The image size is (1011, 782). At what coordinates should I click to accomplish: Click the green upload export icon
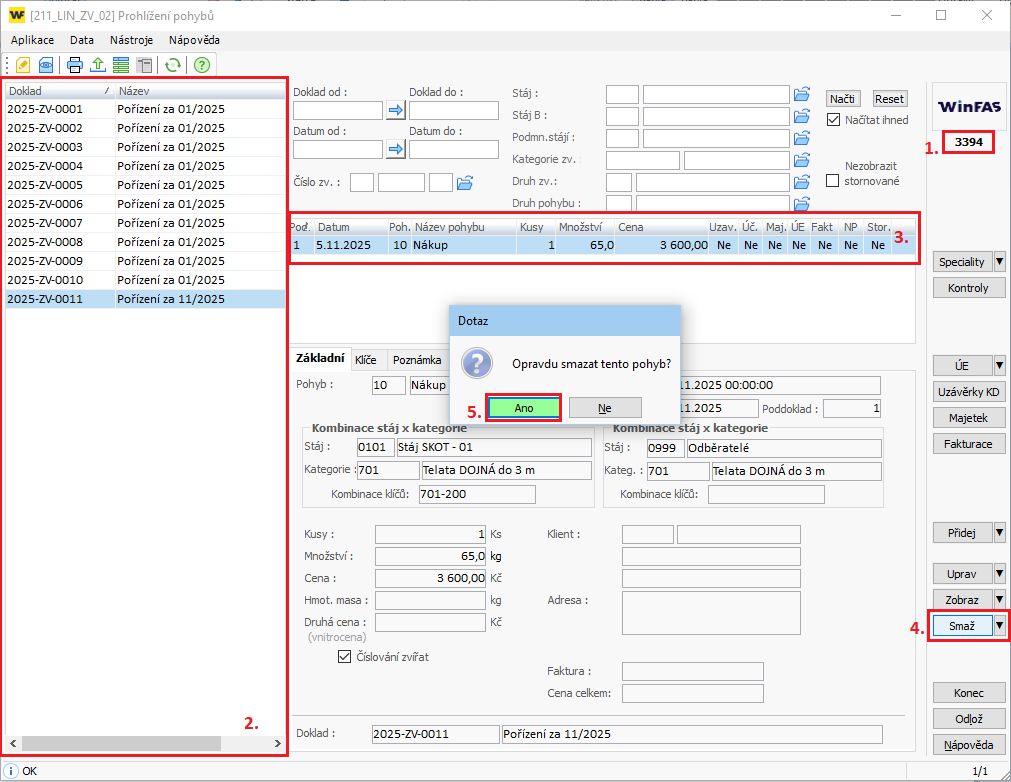click(98, 65)
